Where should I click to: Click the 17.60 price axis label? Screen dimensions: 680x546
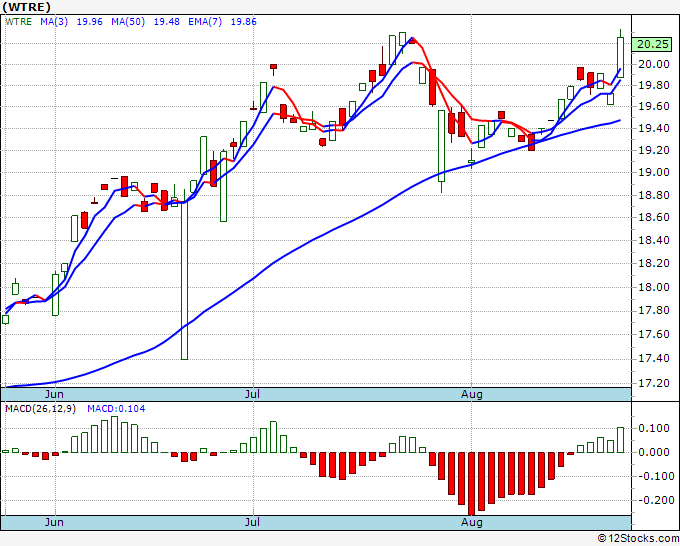click(x=654, y=334)
